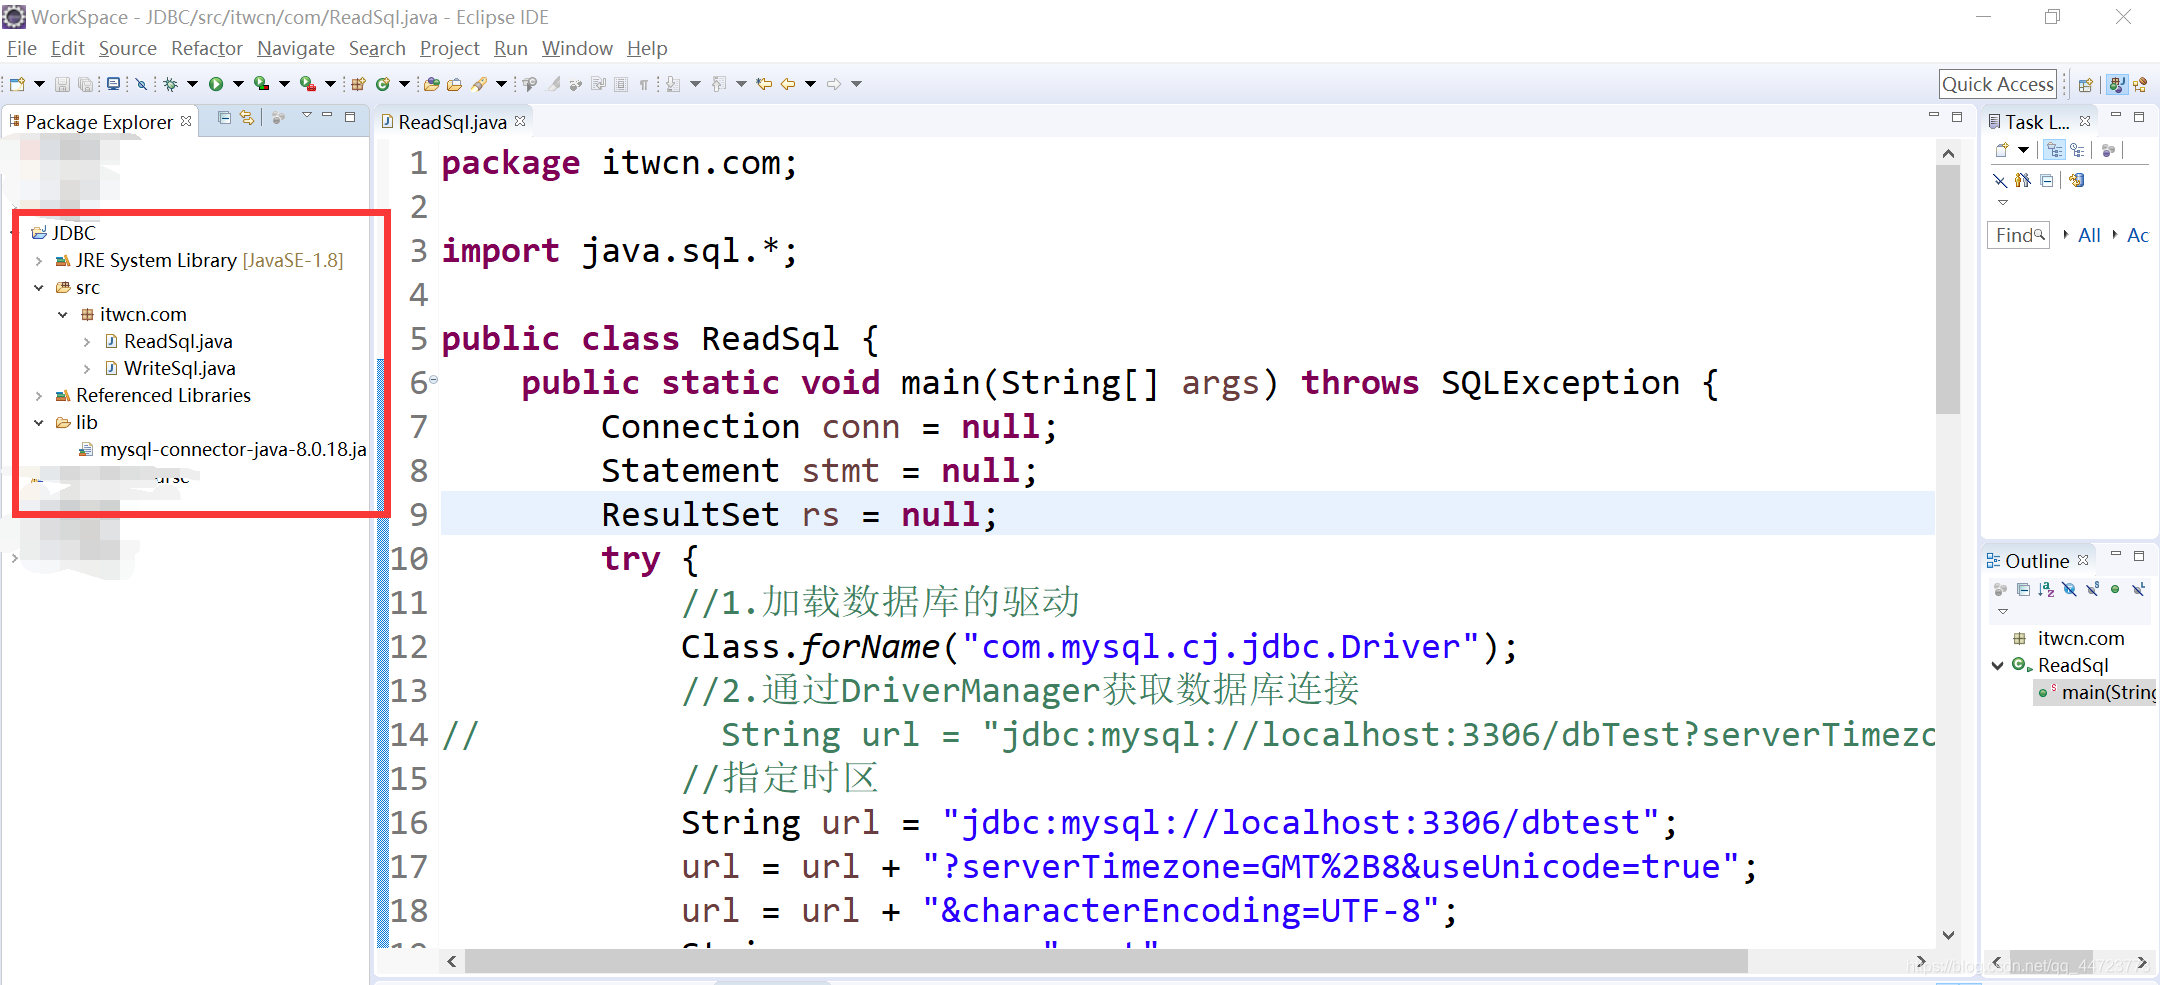Click the editor vertical scrollbar thumb
The height and width of the screenshot is (985, 2160).
1948,290
